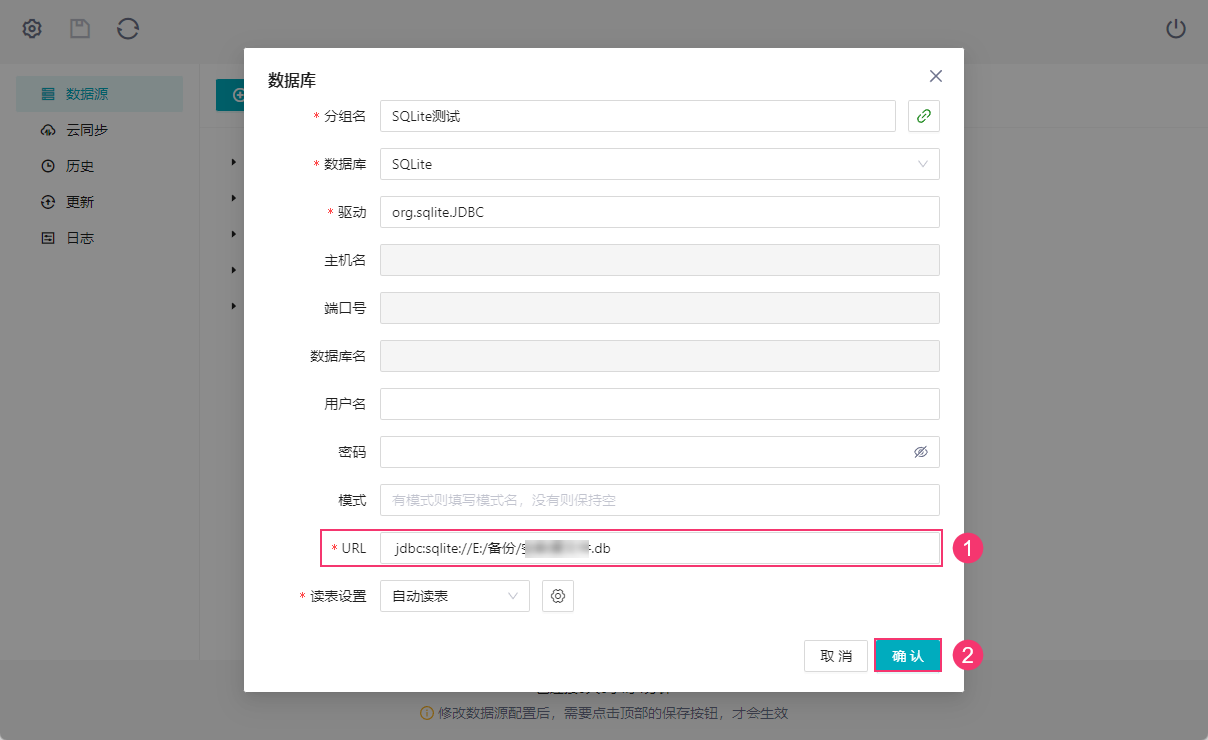Select 日志 in the sidebar
The height and width of the screenshot is (740, 1208).
tap(99, 238)
